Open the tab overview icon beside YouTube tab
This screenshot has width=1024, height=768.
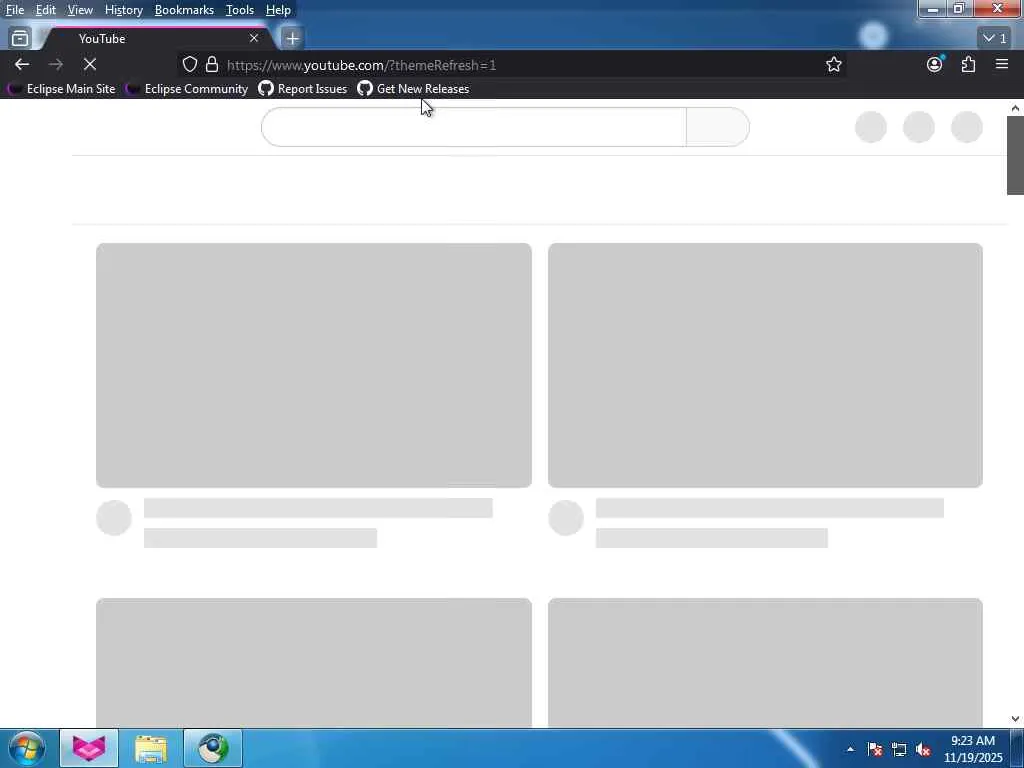coord(20,38)
